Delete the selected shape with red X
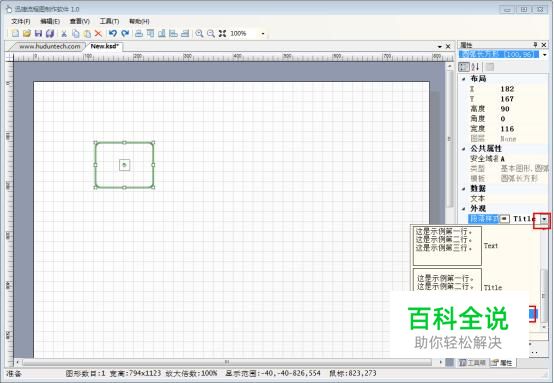This screenshot has width=554, height=383. 98,34
